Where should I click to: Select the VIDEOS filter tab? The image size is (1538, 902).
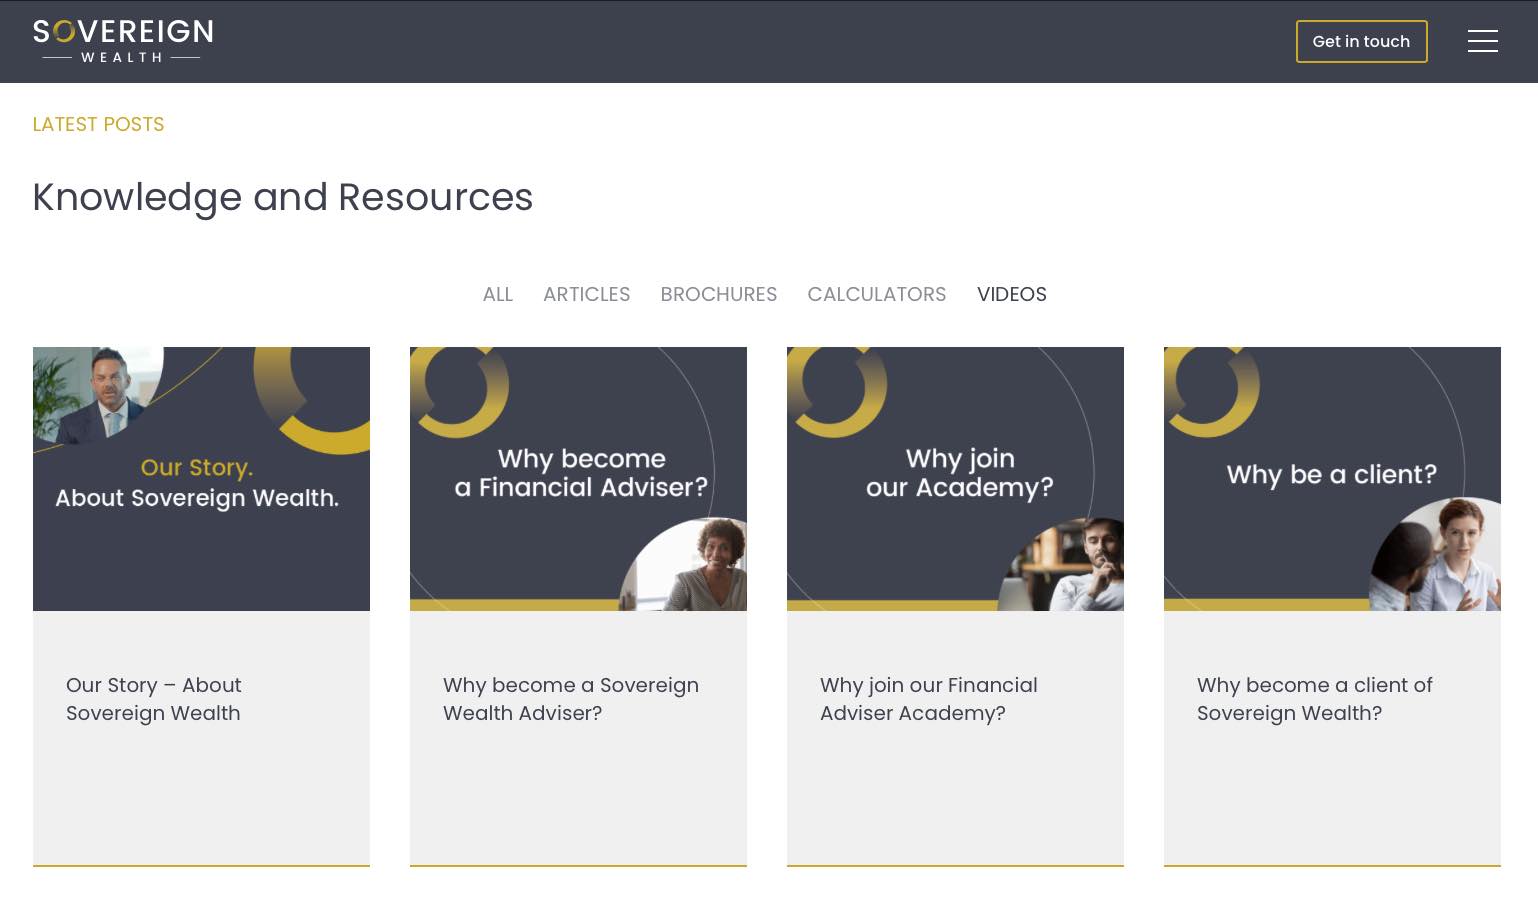1011,294
